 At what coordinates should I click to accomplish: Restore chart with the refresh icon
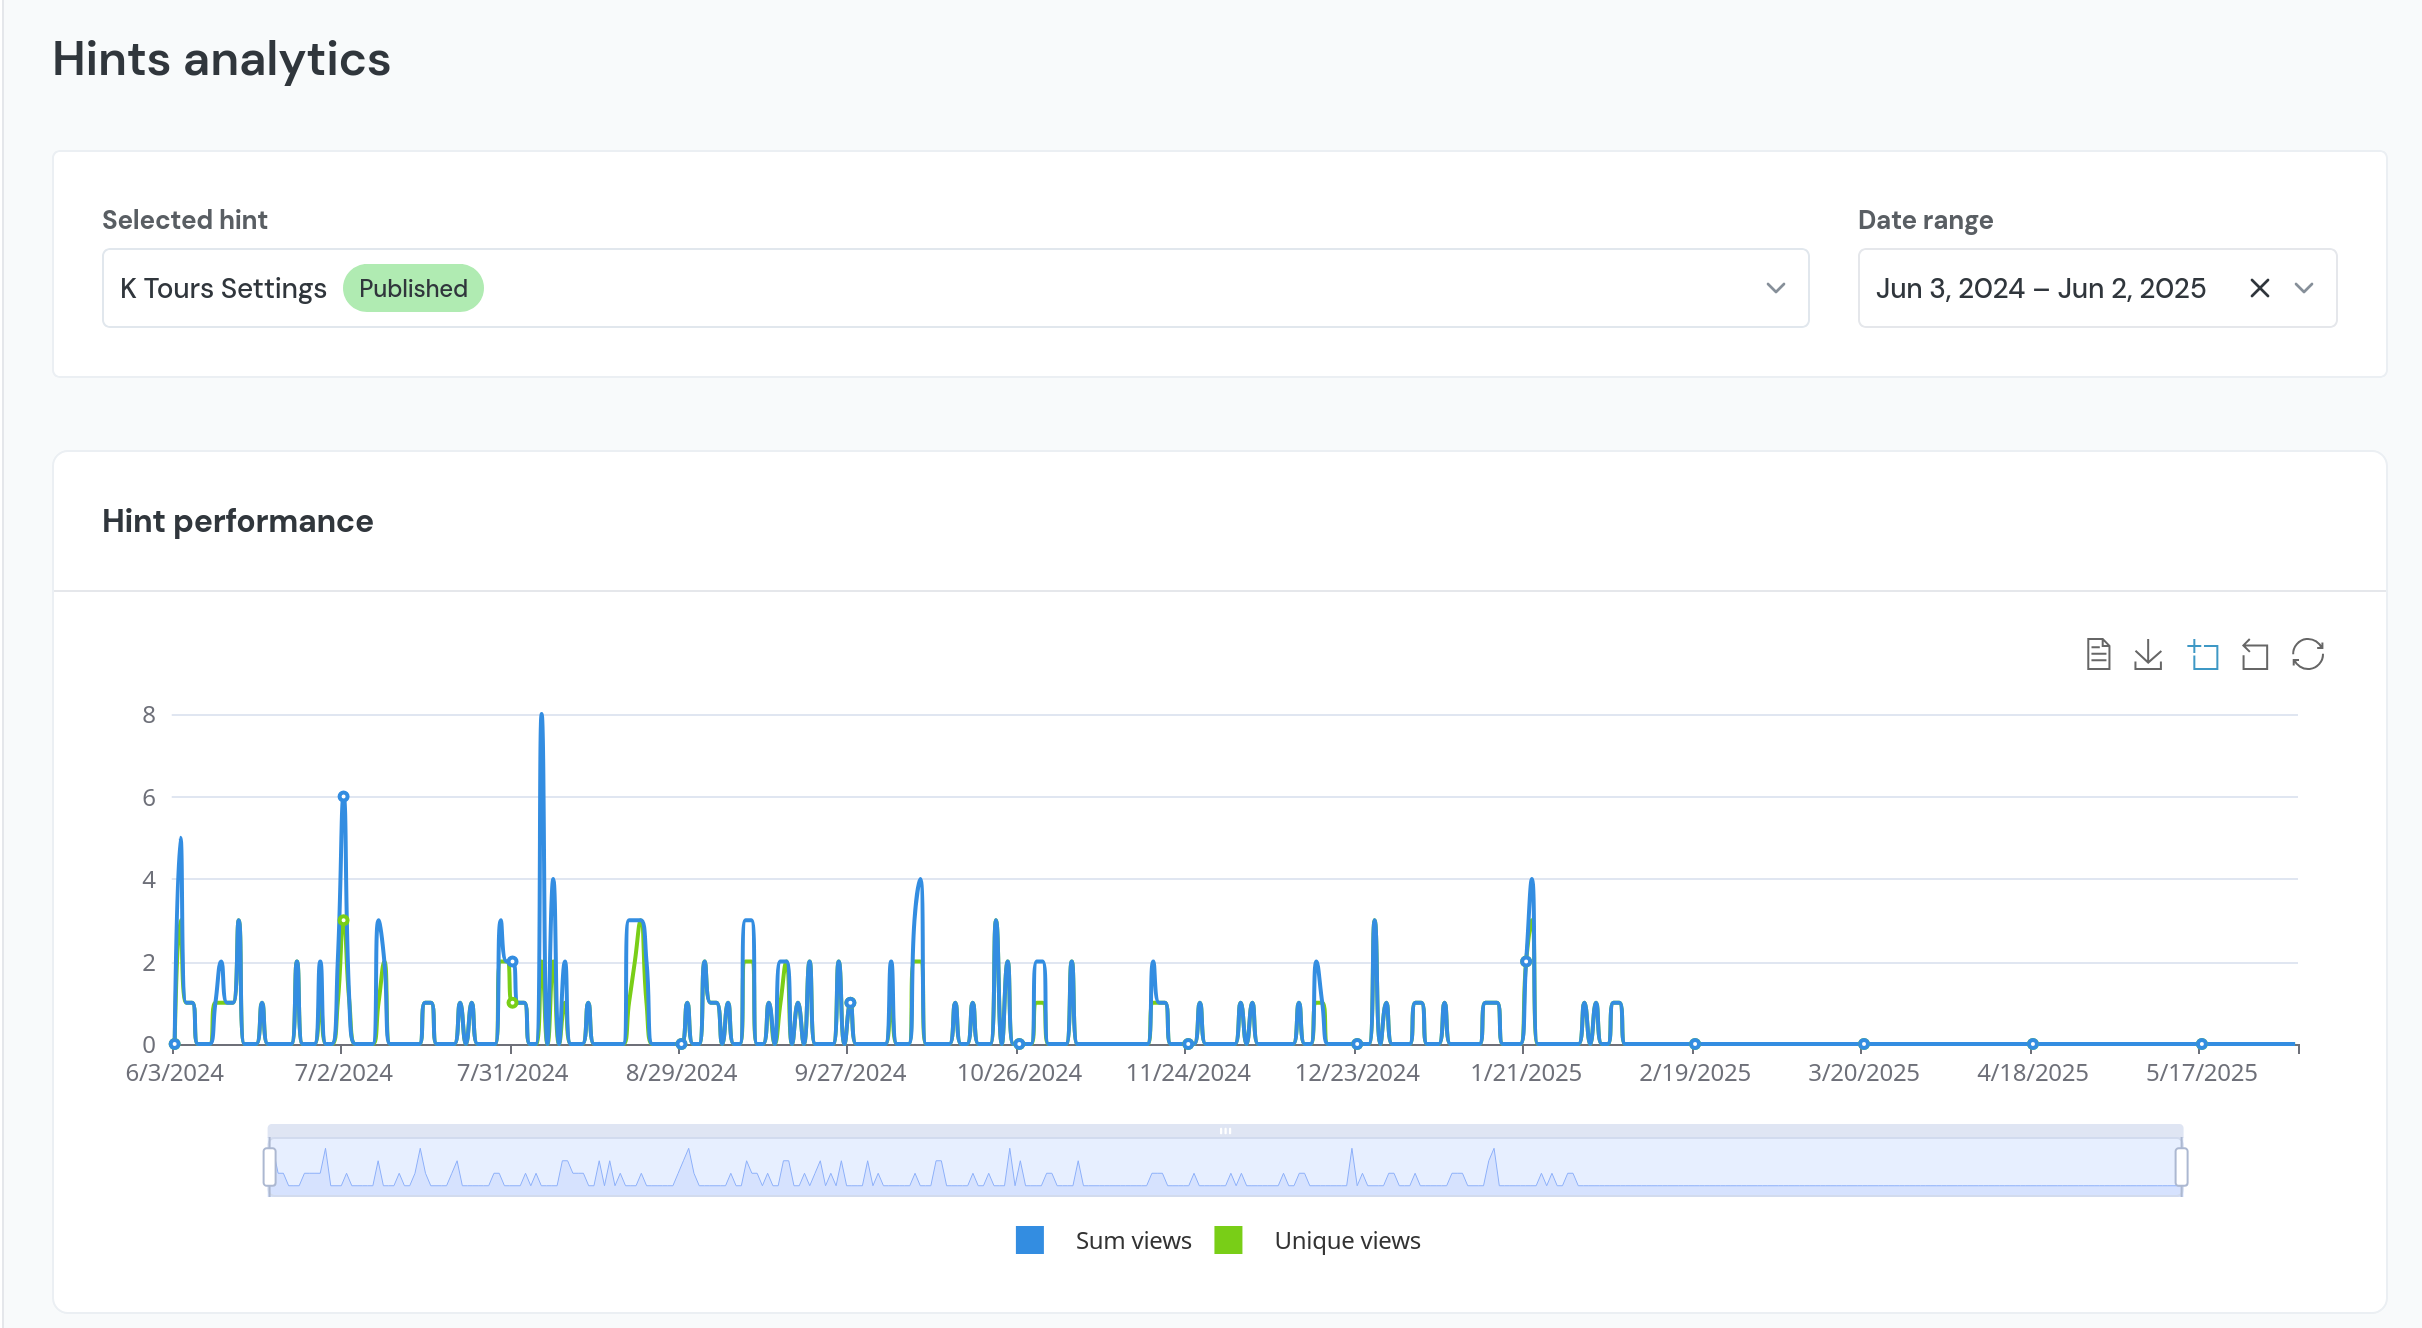pyautogui.click(x=2308, y=655)
